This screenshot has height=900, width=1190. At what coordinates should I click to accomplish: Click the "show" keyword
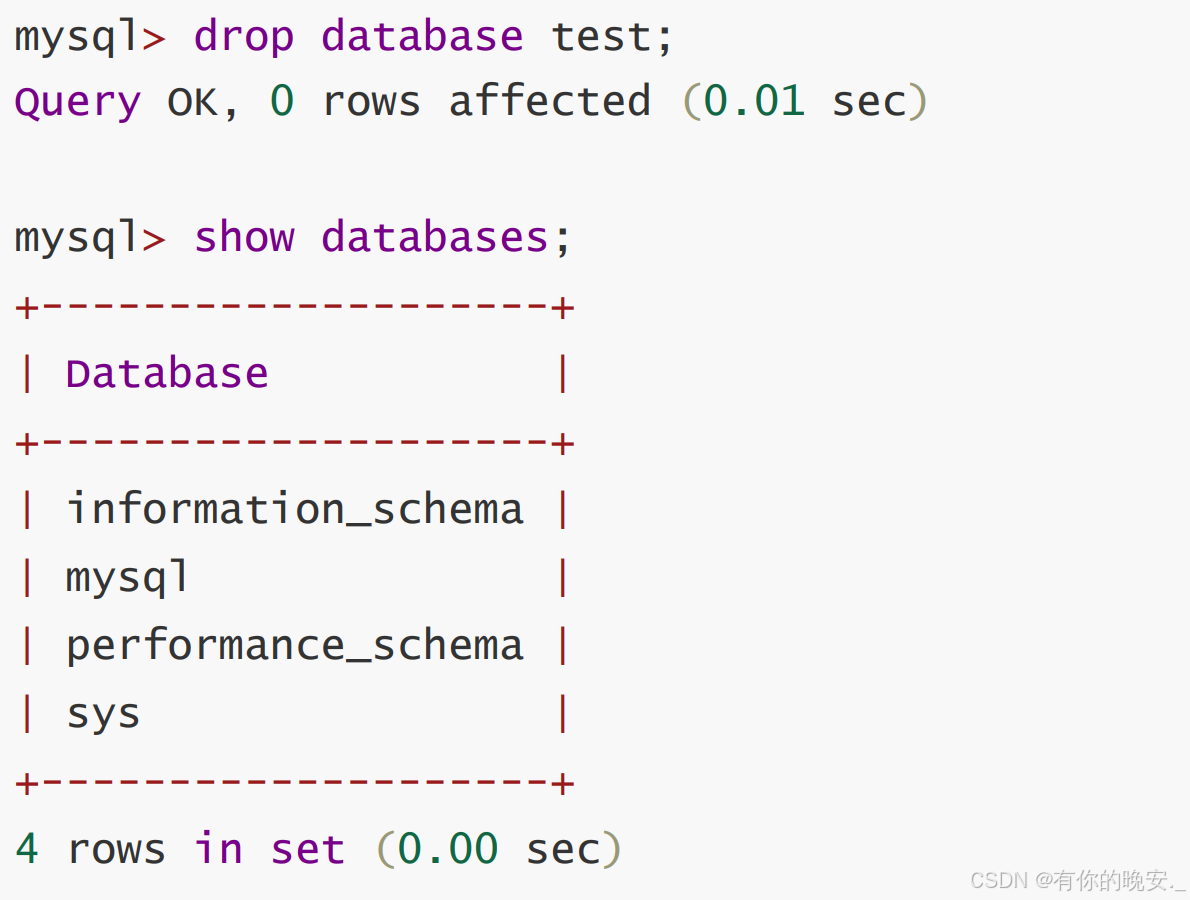tap(243, 238)
